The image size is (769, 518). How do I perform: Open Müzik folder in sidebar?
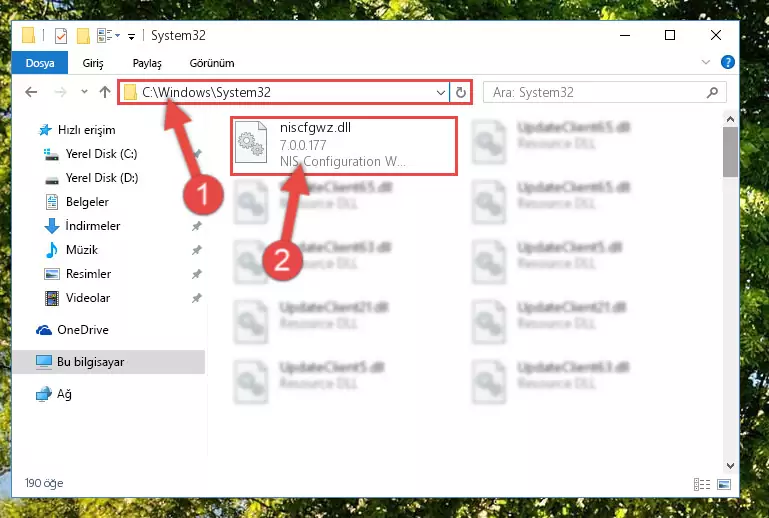81,250
